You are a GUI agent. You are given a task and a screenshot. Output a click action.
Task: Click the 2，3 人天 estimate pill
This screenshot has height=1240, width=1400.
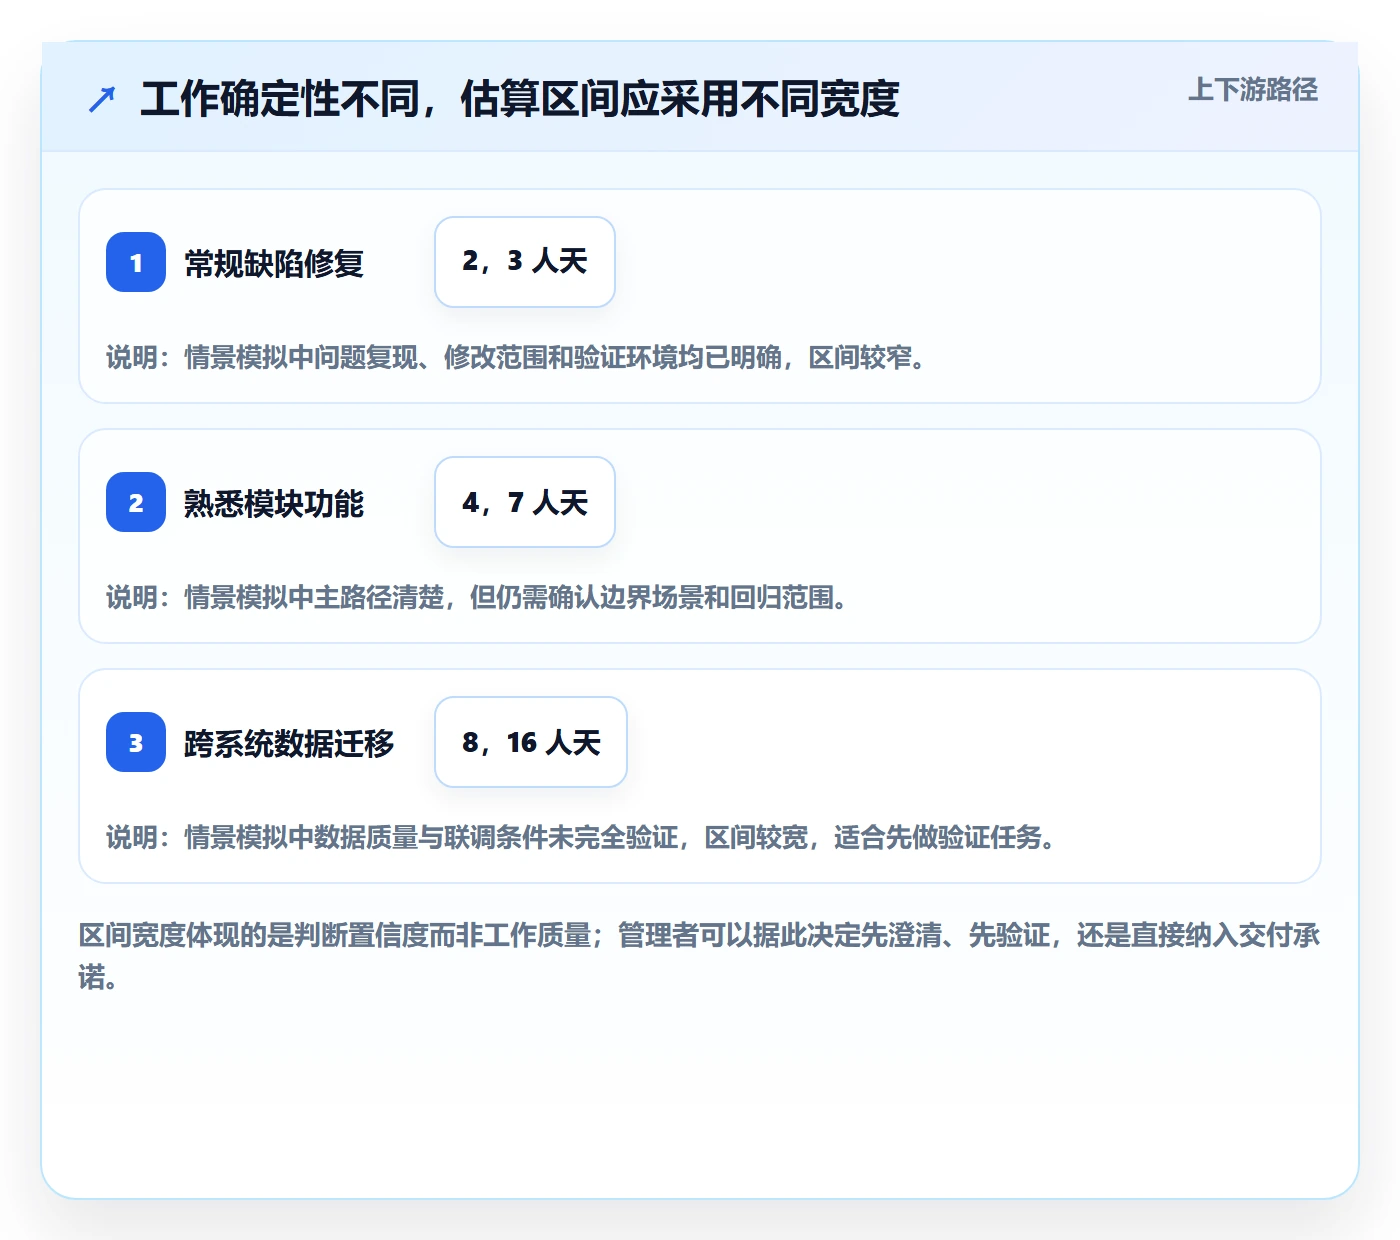pos(525,262)
